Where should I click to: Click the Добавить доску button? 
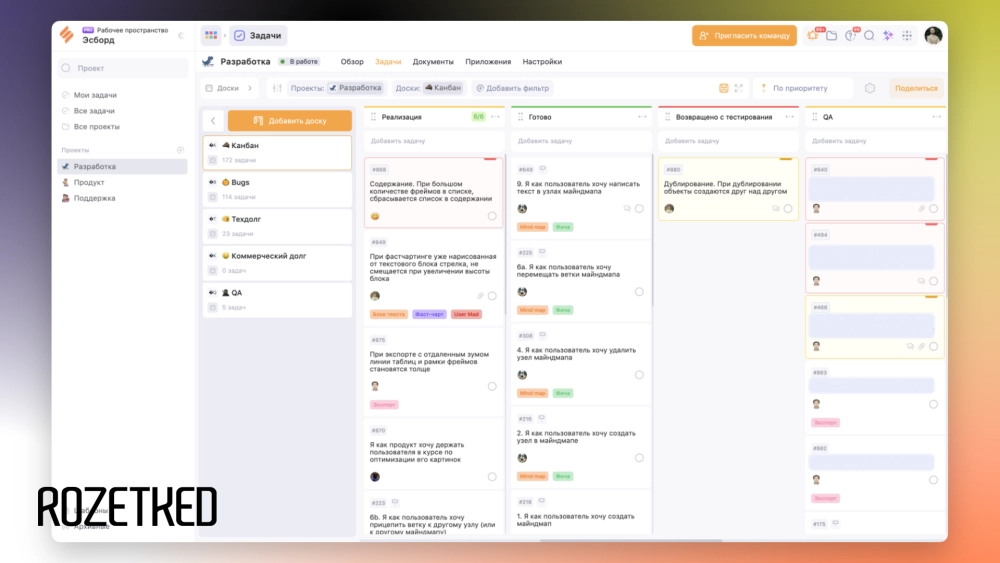(x=290, y=121)
